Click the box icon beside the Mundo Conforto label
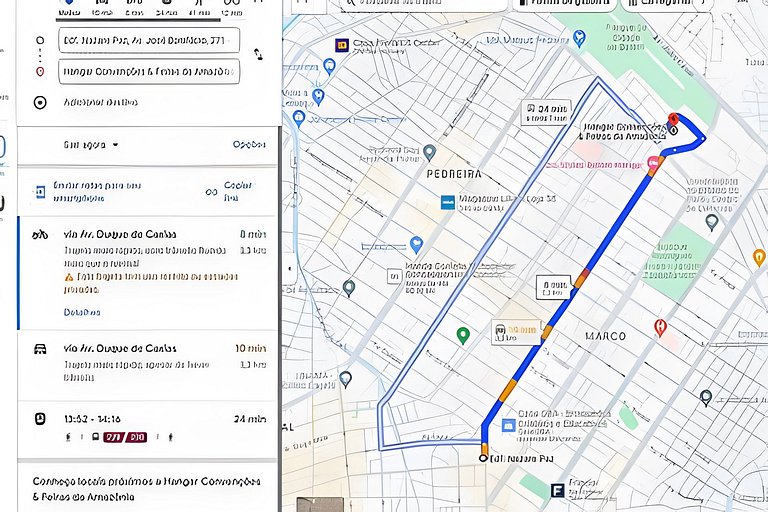This screenshot has width=768, height=512. (x=394, y=276)
